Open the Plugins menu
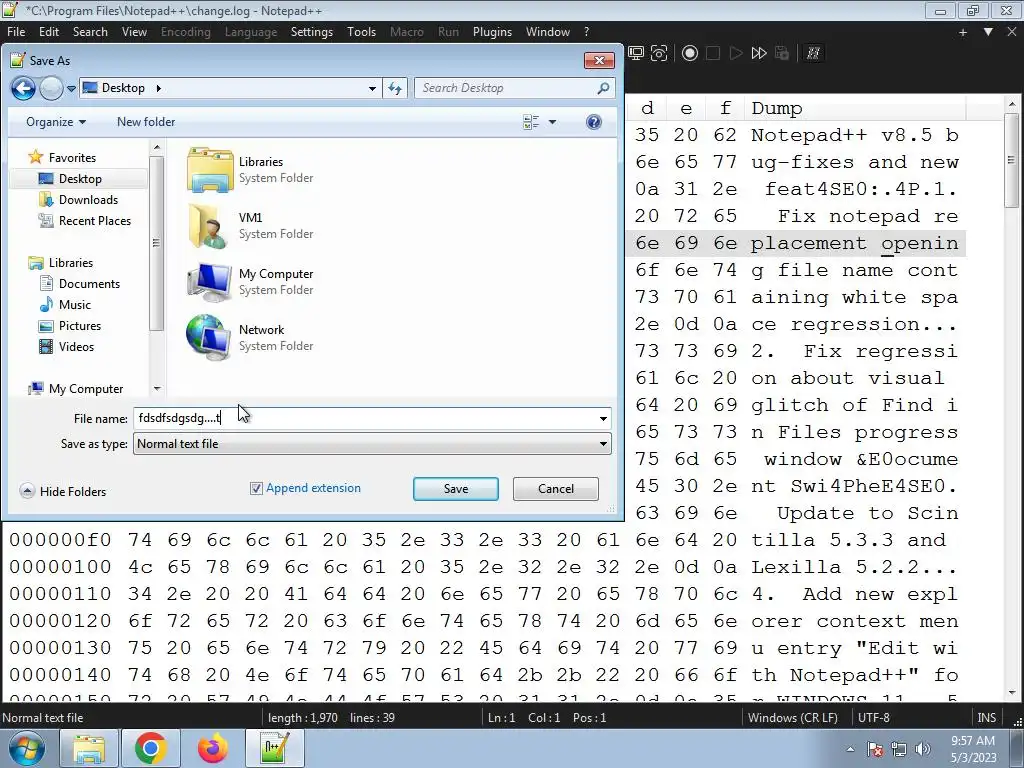 tap(492, 32)
